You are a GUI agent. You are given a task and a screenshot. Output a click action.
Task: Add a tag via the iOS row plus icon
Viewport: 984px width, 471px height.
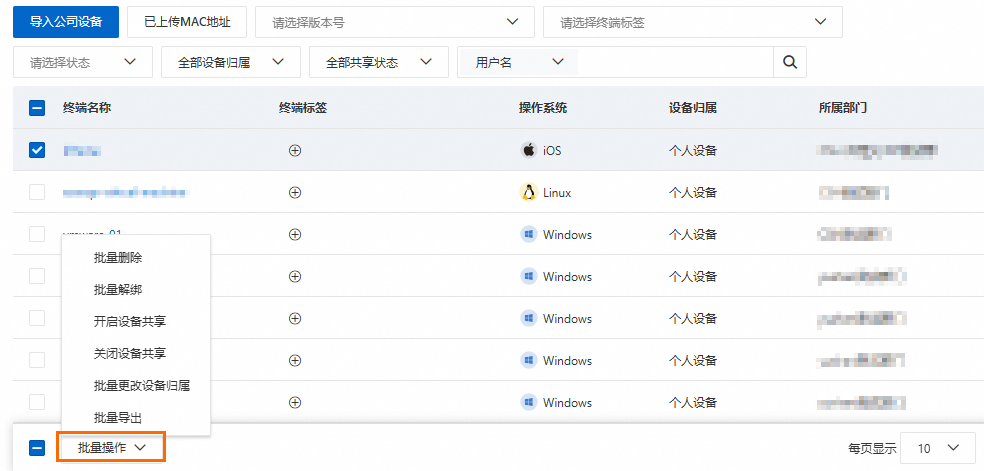295,151
